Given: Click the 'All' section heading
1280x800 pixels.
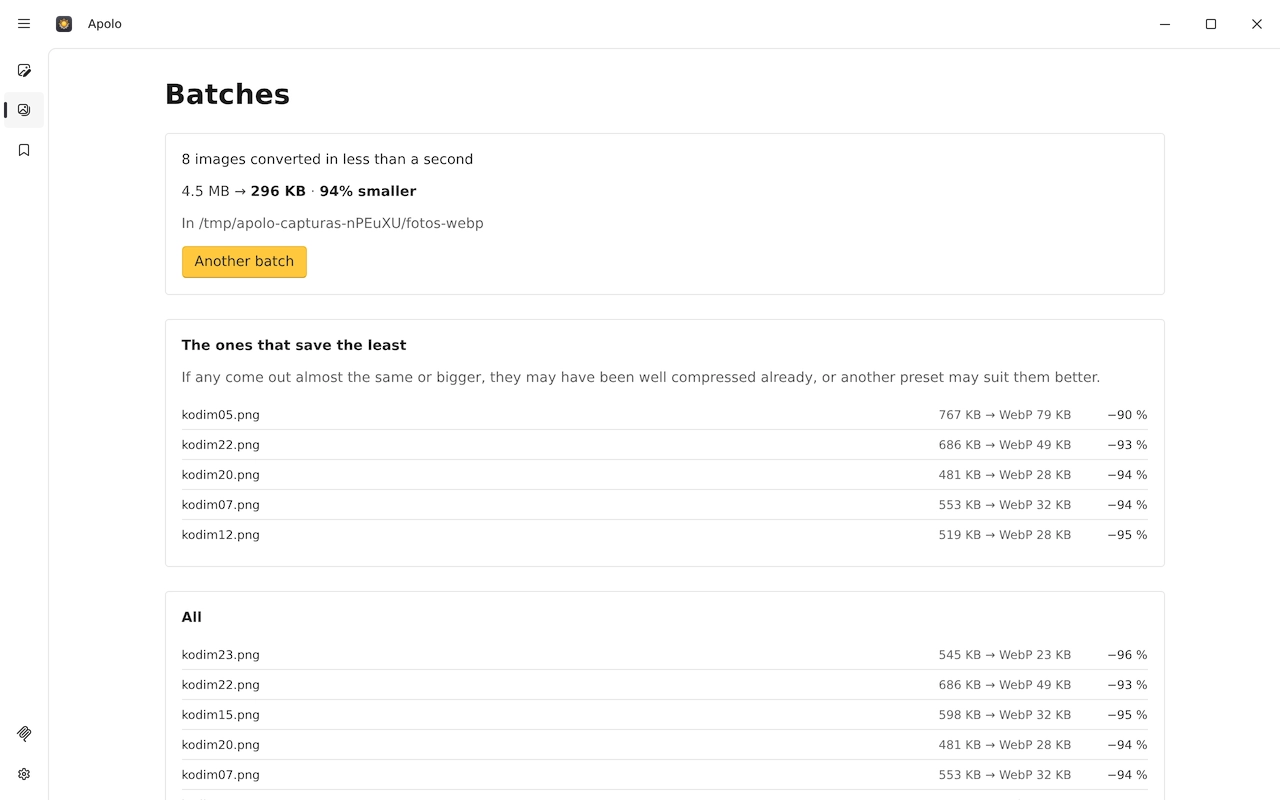Looking at the screenshot, I should coord(192,617).
